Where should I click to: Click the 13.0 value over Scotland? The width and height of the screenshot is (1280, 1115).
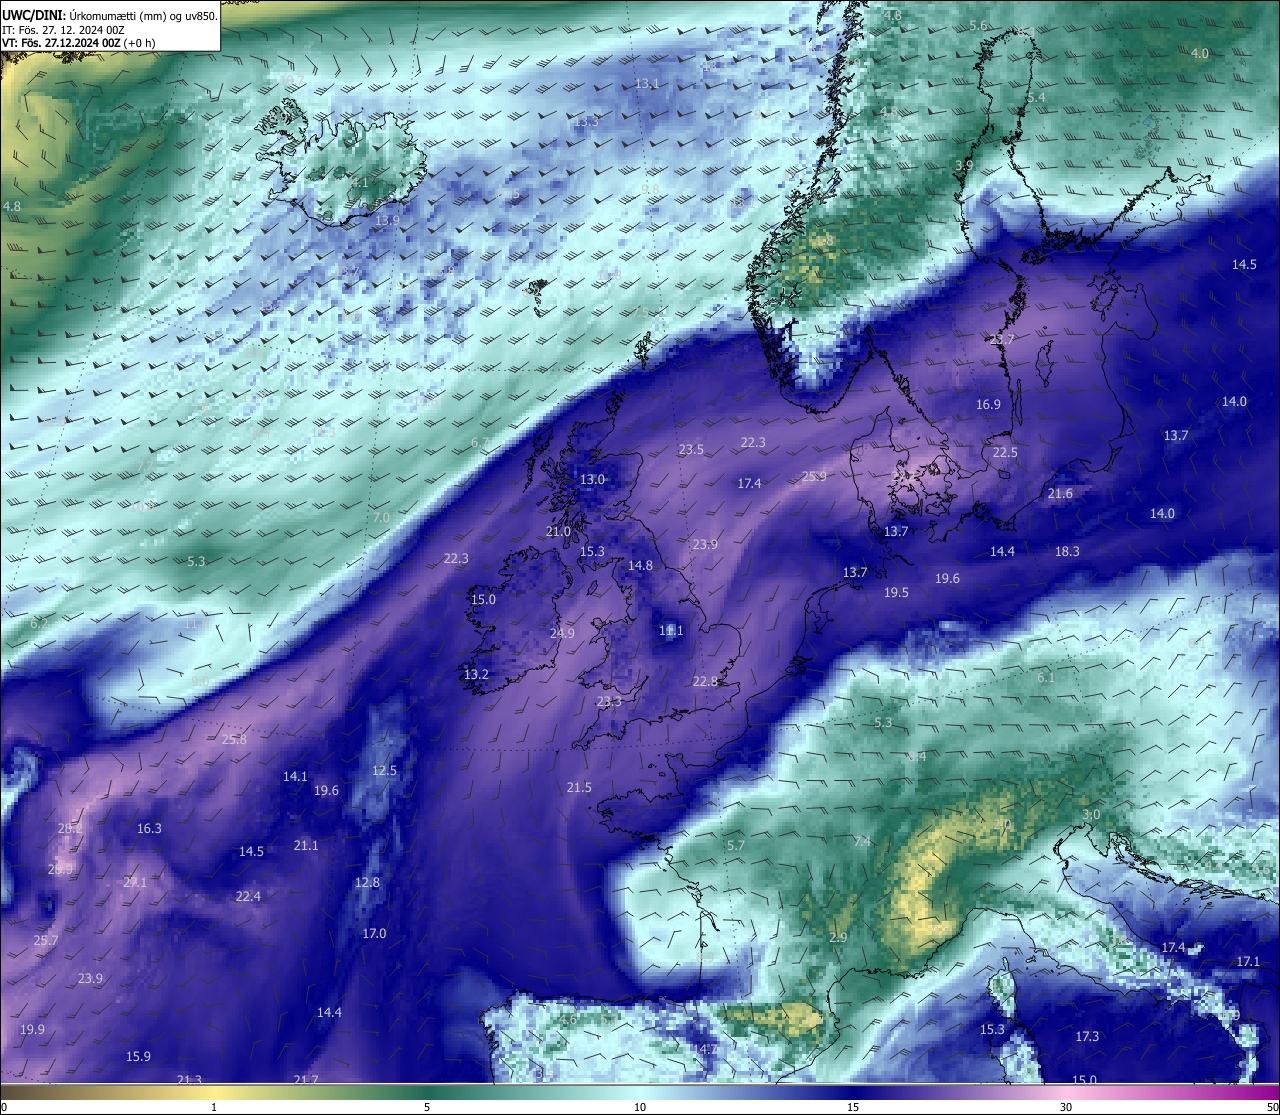(x=592, y=479)
